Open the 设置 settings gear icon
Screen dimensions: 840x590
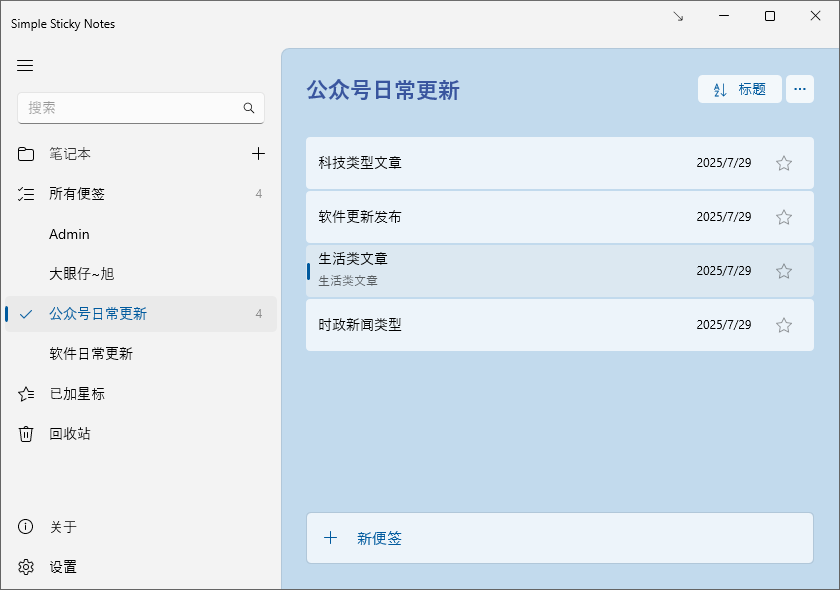tap(26, 566)
